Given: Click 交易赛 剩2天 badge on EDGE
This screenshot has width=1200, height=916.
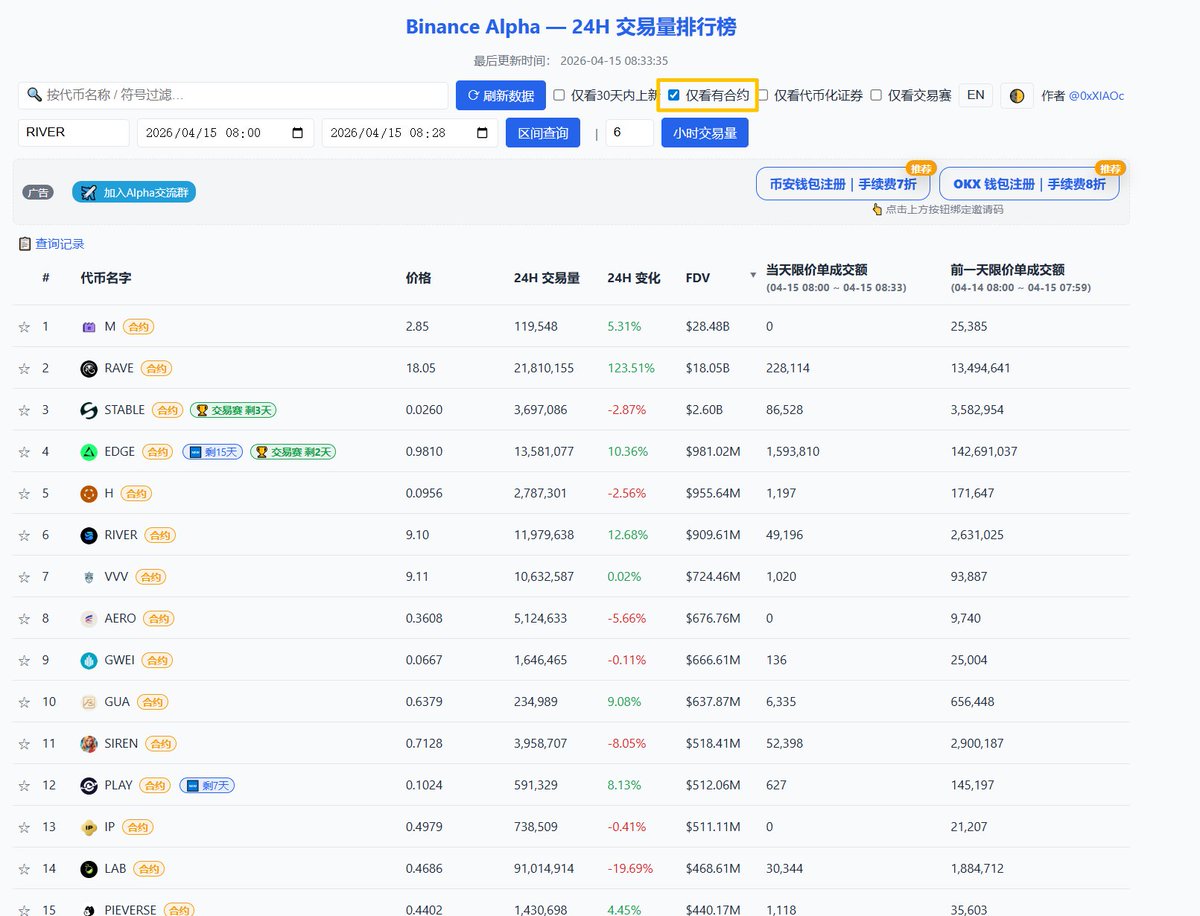Looking at the screenshot, I should 293,452.
